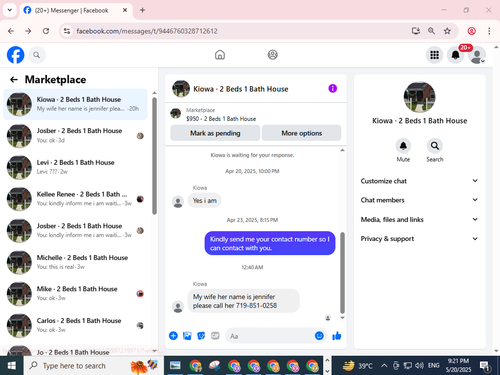Screen dimensions: 500x375
Task: Open the taskbar clock showing 9:21 PM
Action: pyautogui.click(x=458, y=366)
